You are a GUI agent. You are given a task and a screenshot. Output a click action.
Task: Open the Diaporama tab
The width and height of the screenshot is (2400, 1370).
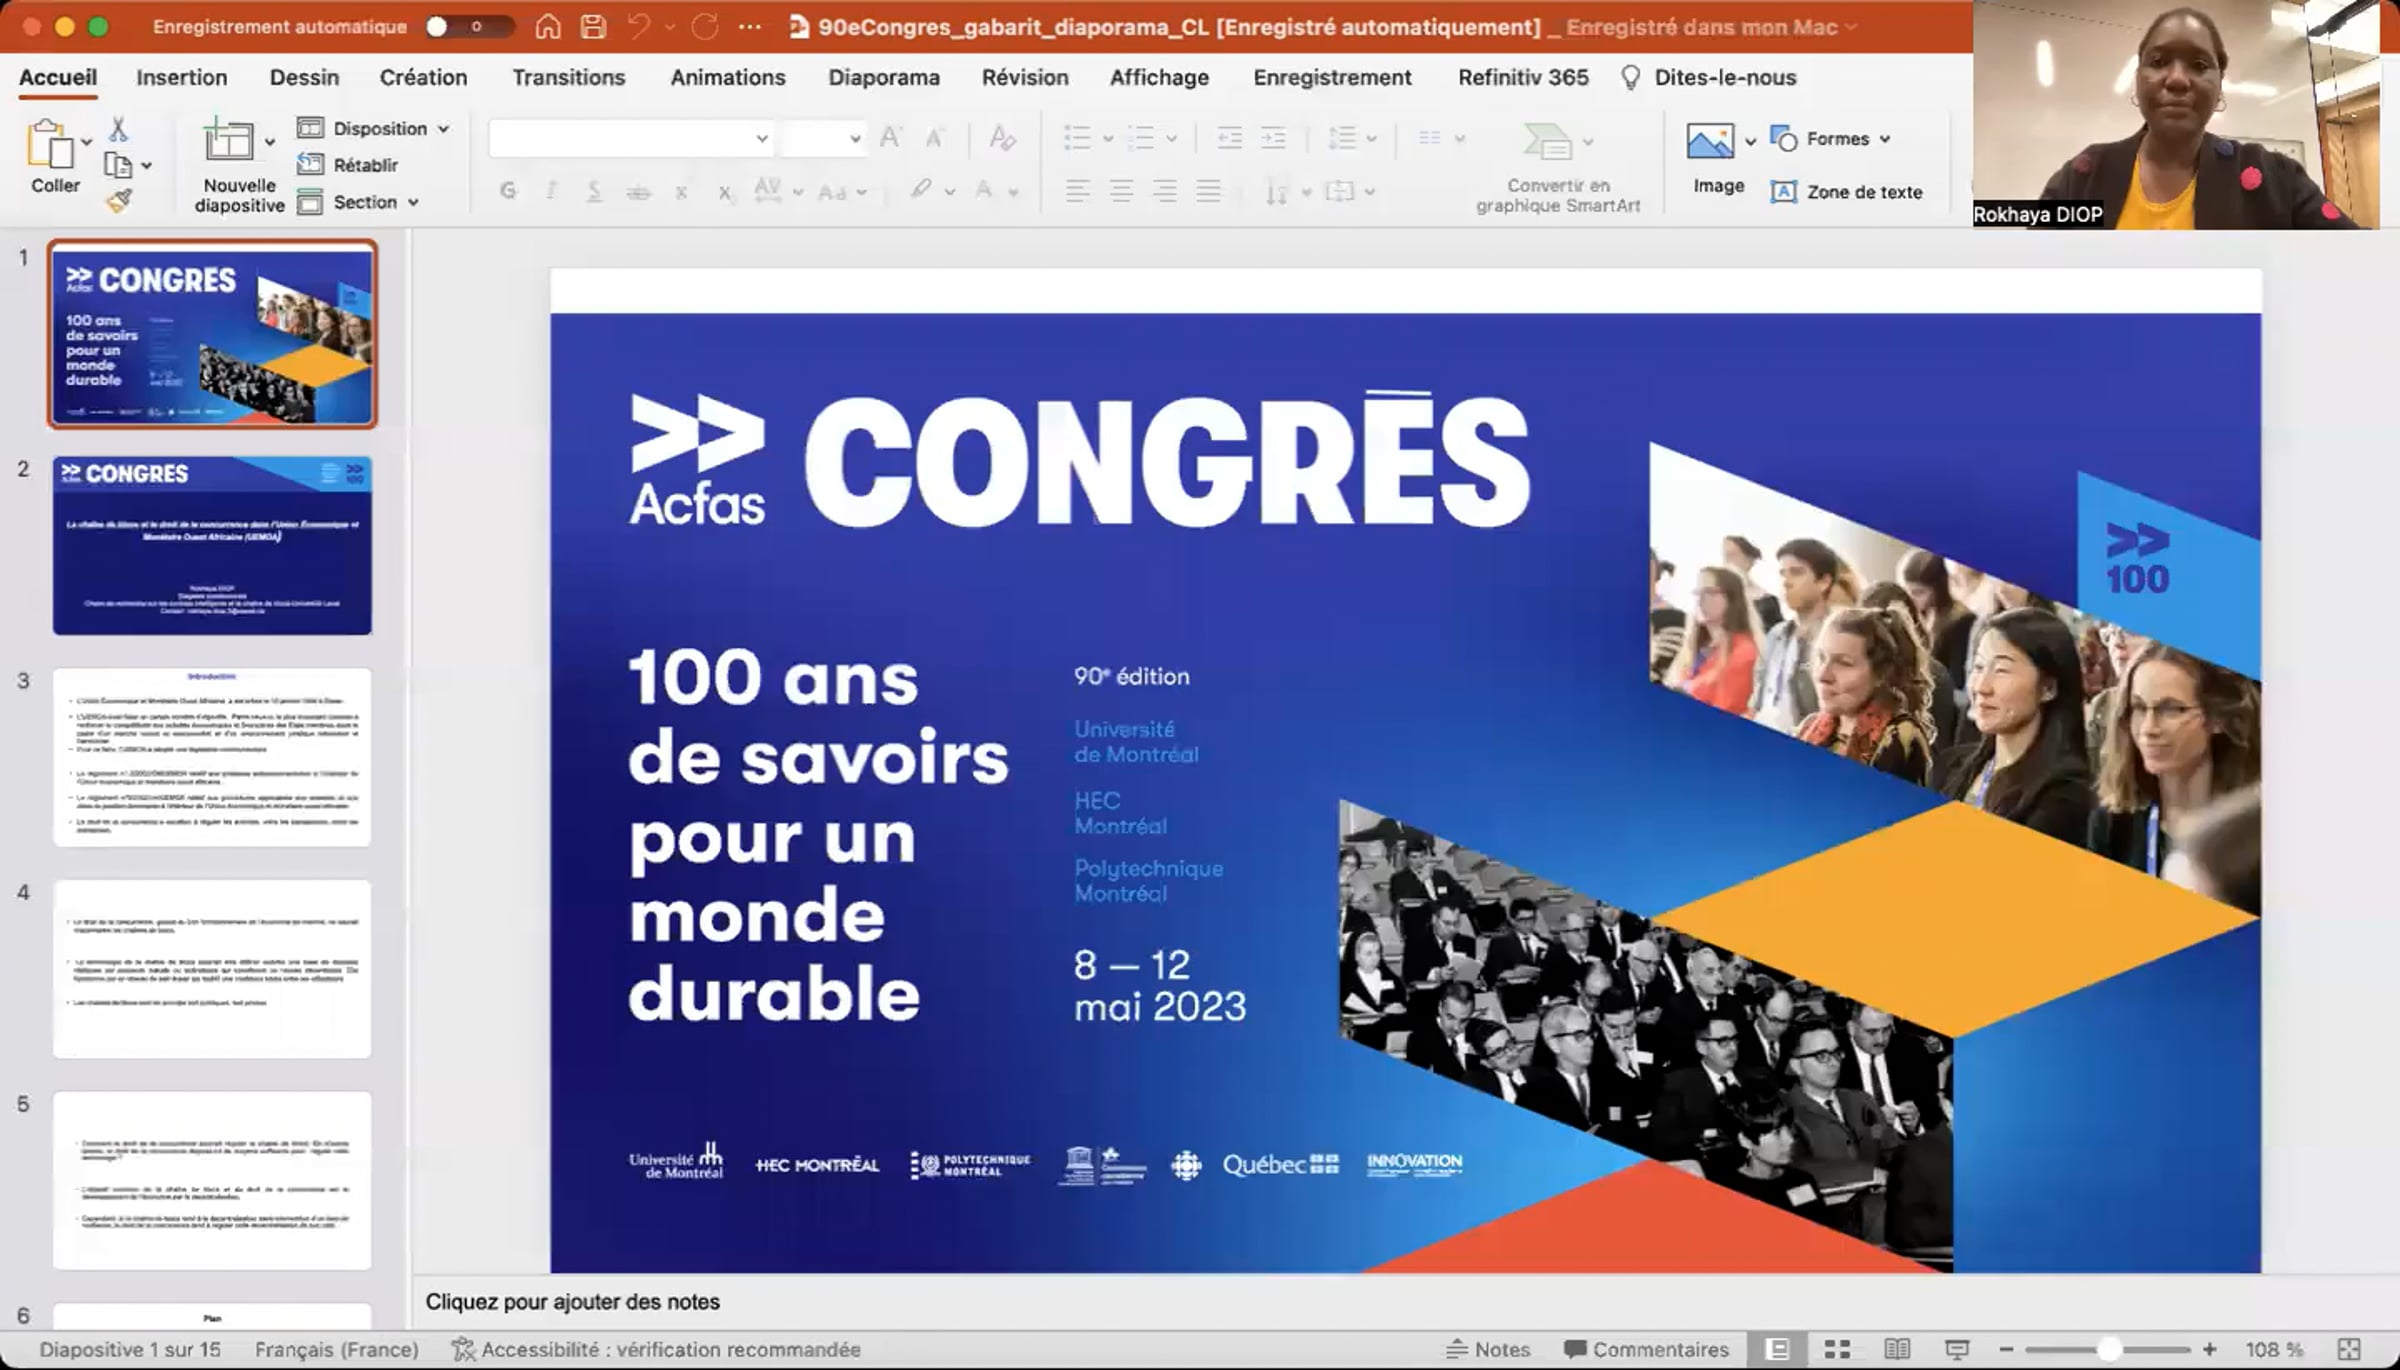click(x=884, y=78)
